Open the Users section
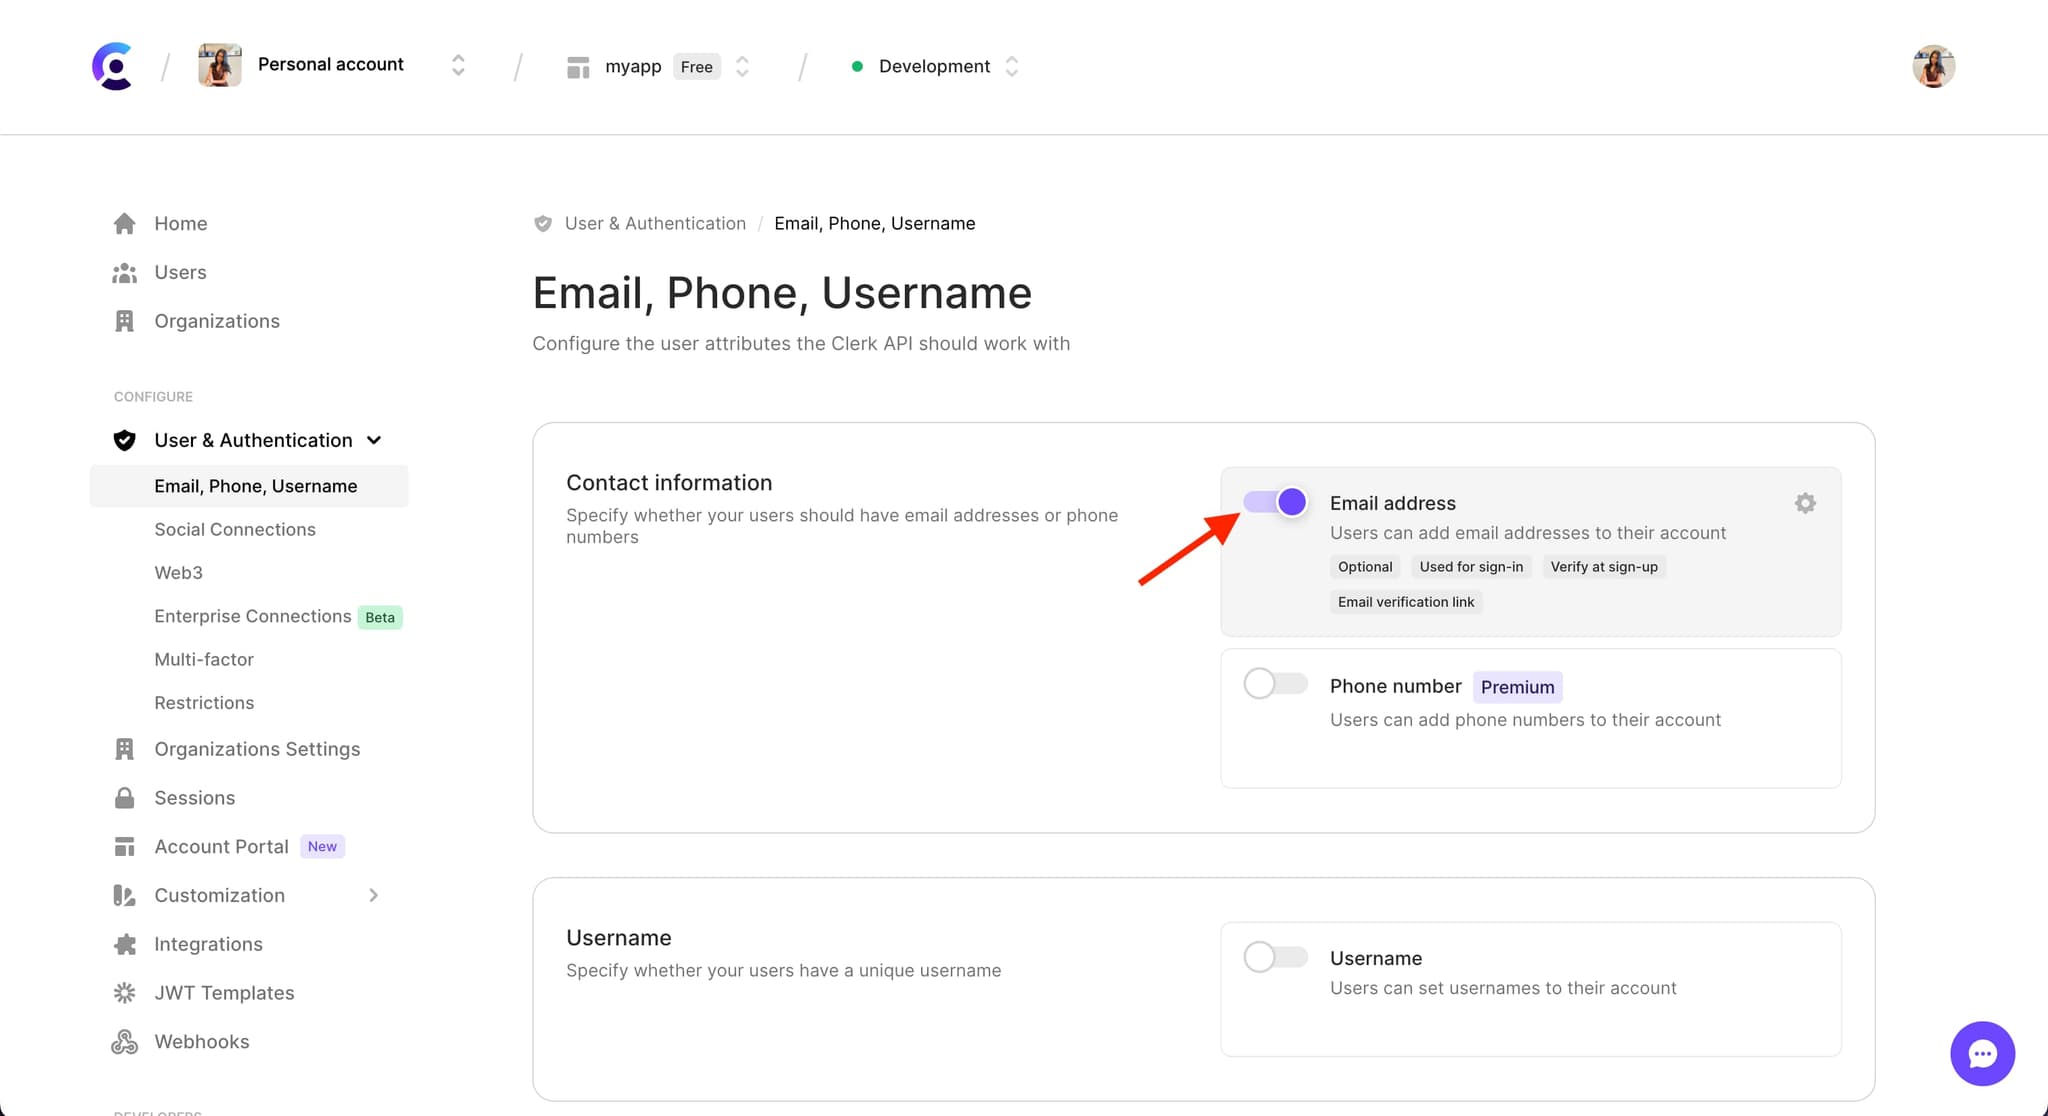 coord(180,272)
